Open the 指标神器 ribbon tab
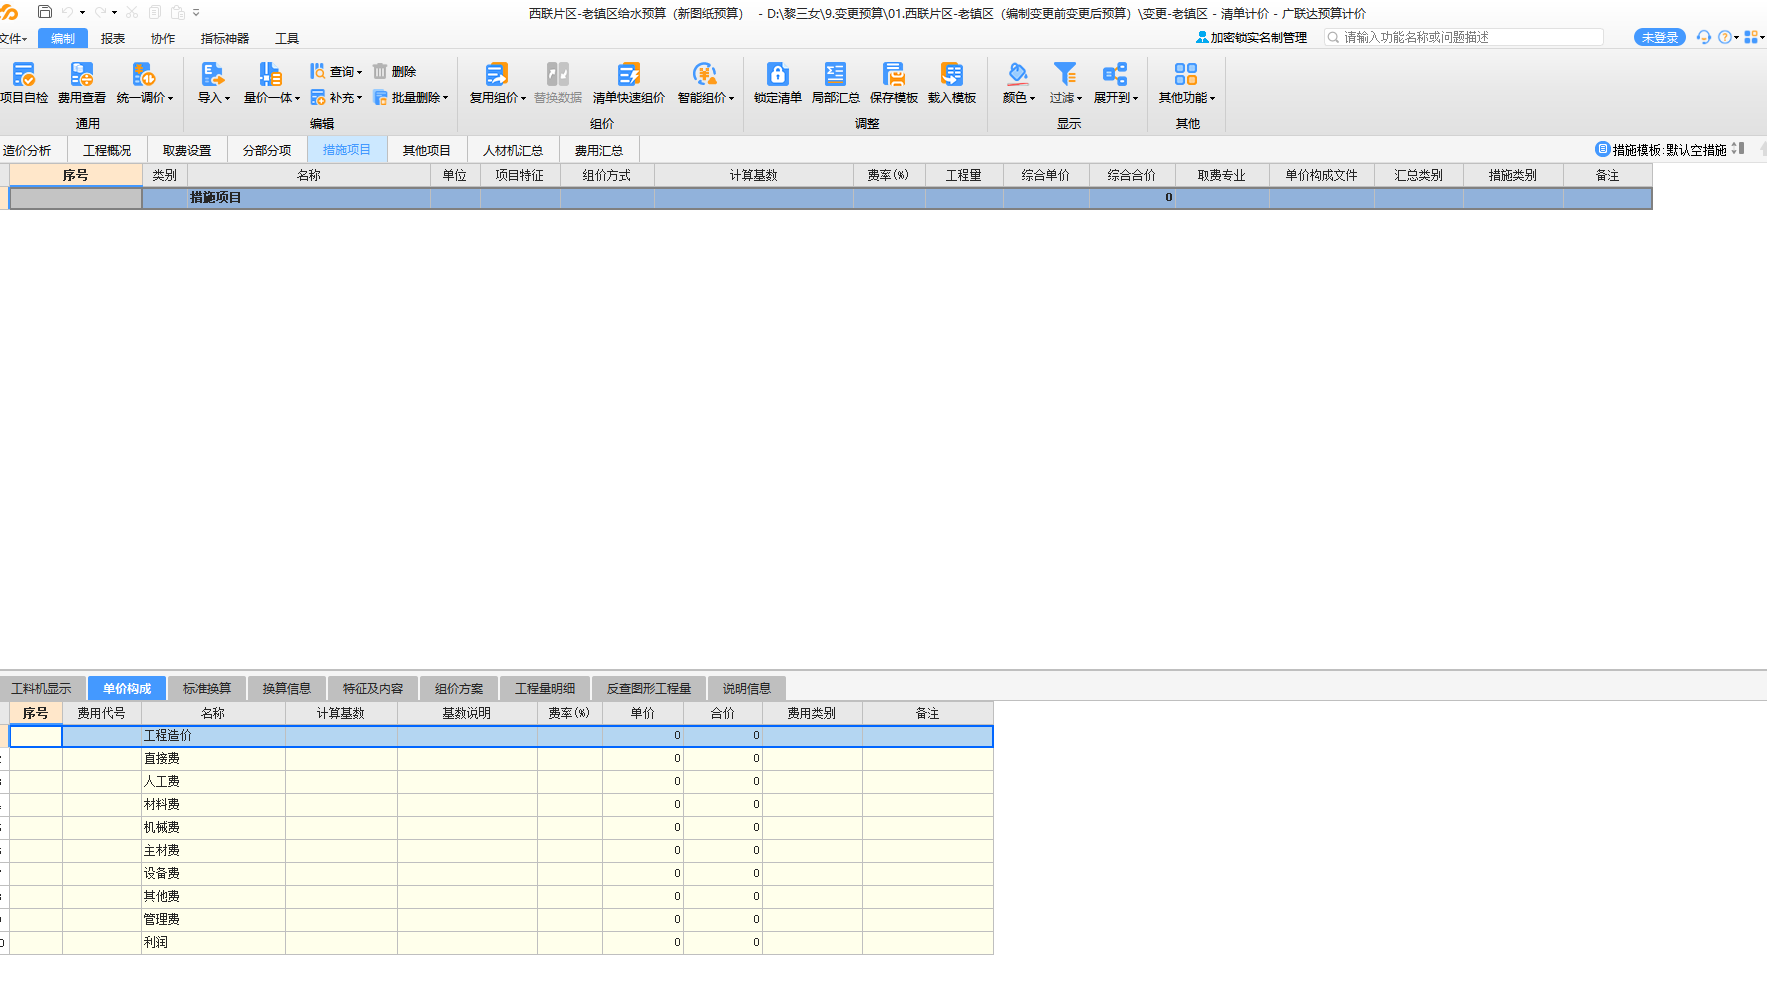 click(x=225, y=38)
